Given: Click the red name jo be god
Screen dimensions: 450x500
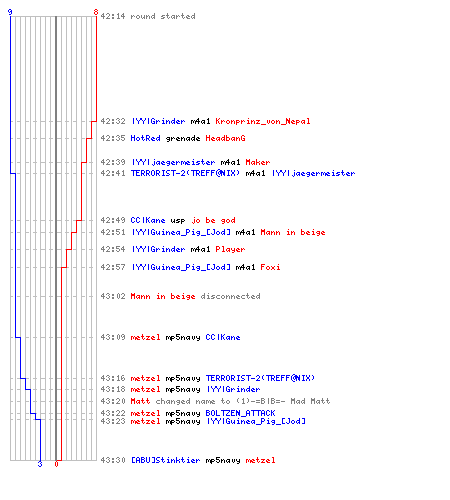Looking at the screenshot, I should tap(213, 220).
